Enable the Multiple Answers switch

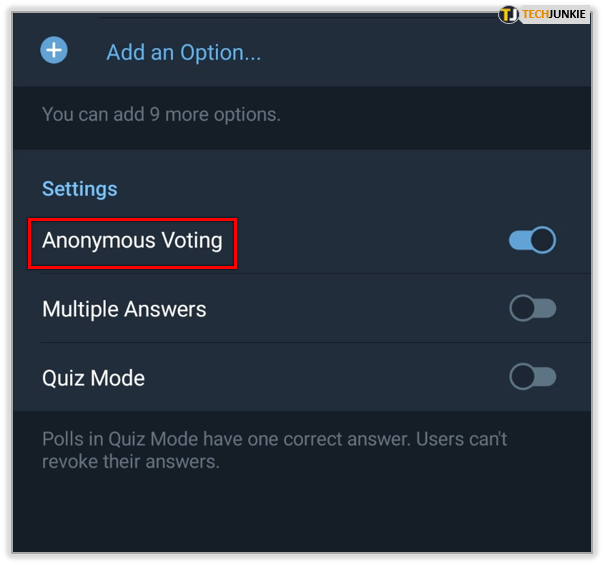click(x=532, y=309)
